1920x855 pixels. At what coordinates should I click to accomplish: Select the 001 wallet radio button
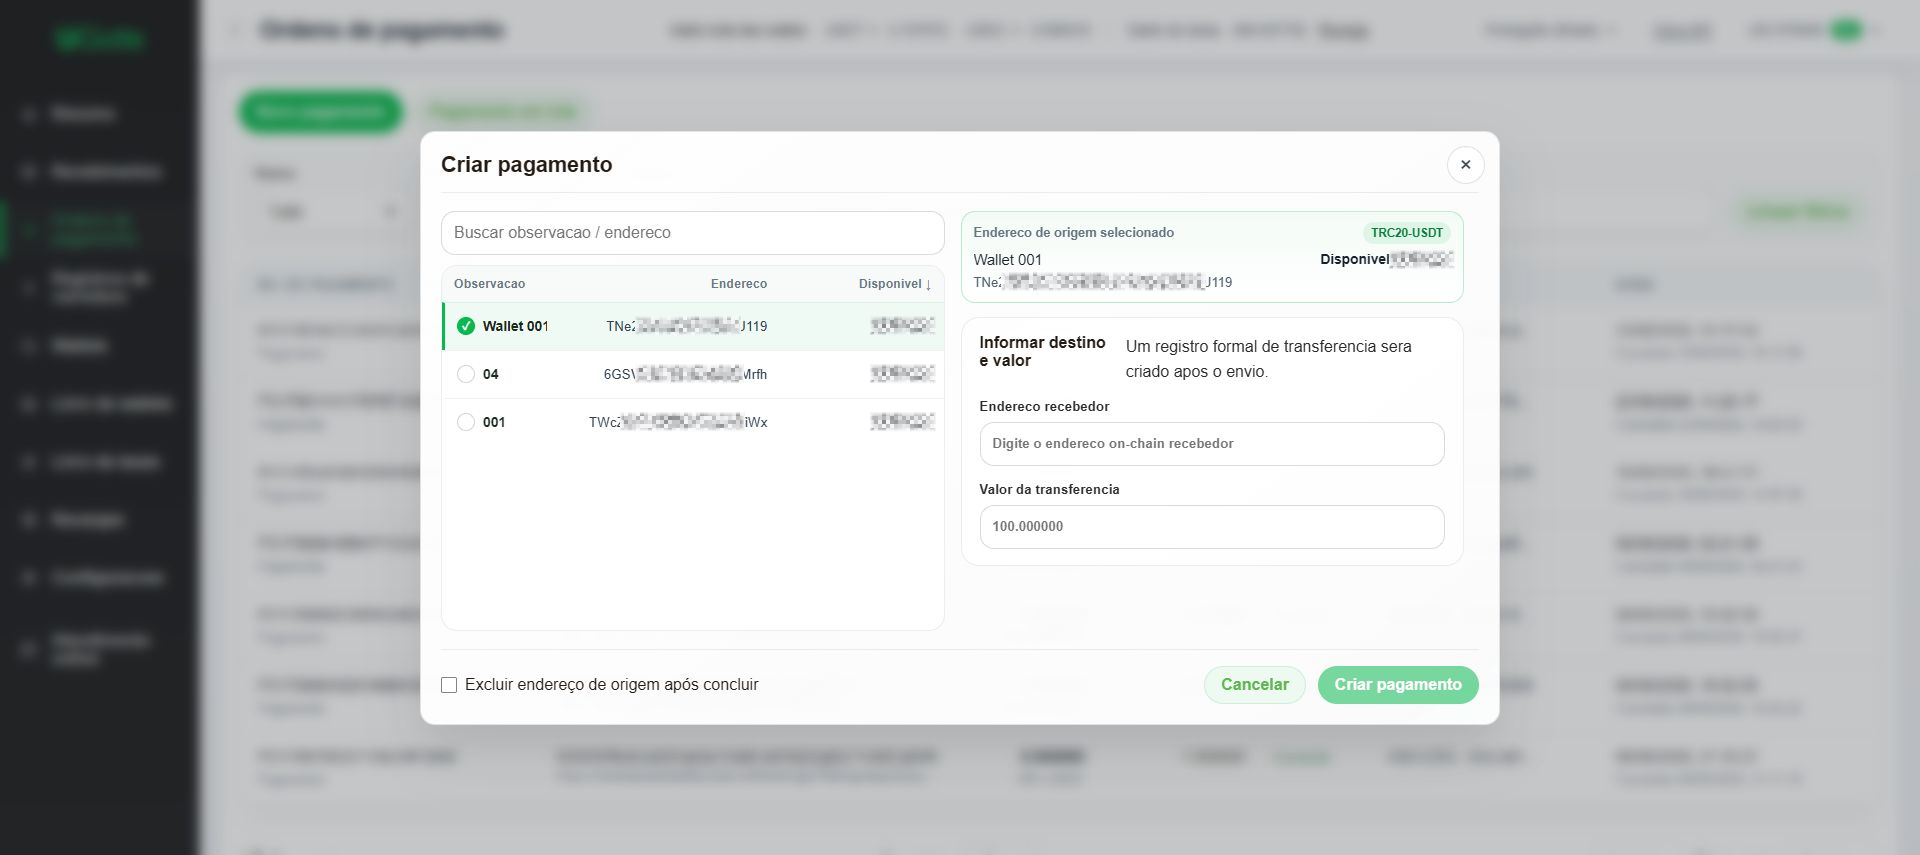coord(466,422)
